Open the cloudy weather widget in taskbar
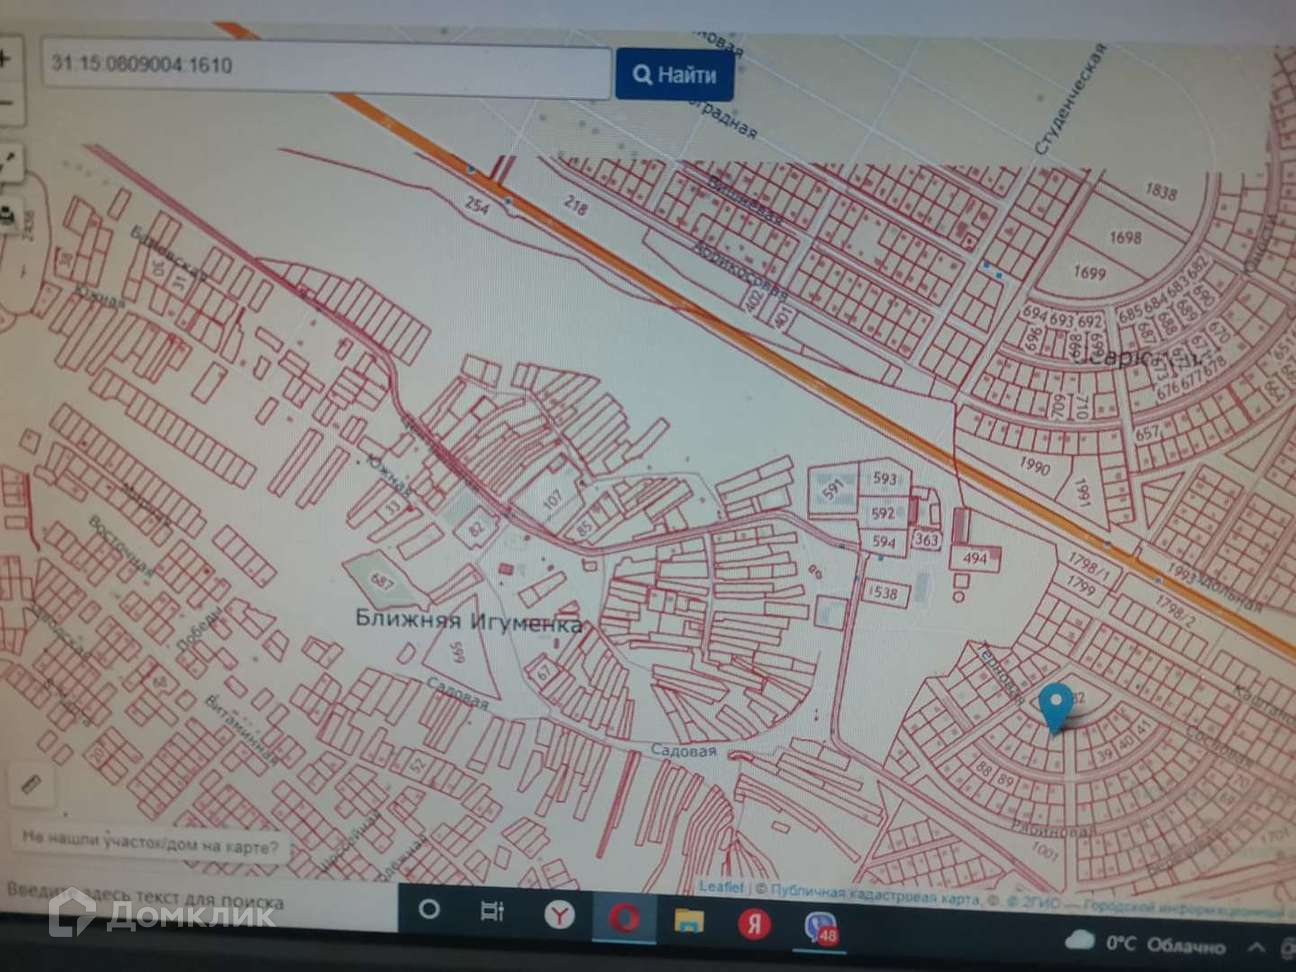Screen dimensions: 1296x972 [x=1145, y=943]
